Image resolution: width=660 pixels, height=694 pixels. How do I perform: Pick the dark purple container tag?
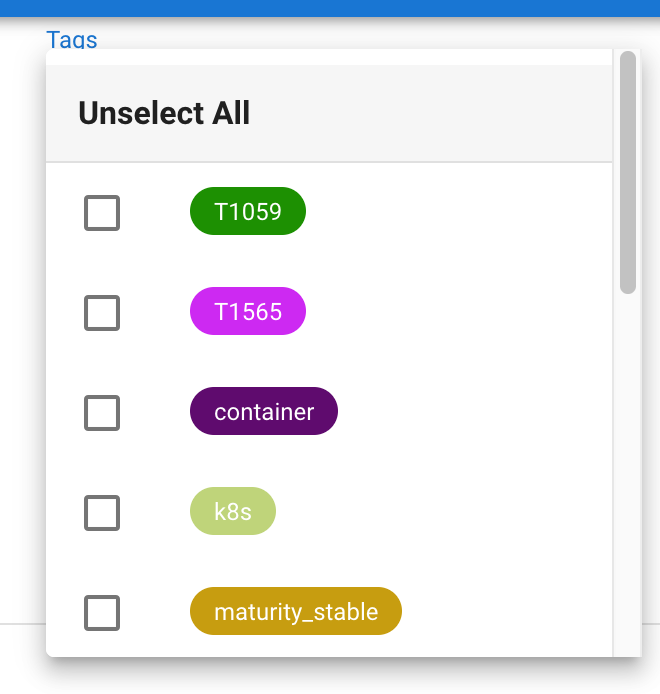pyautogui.click(x=264, y=411)
